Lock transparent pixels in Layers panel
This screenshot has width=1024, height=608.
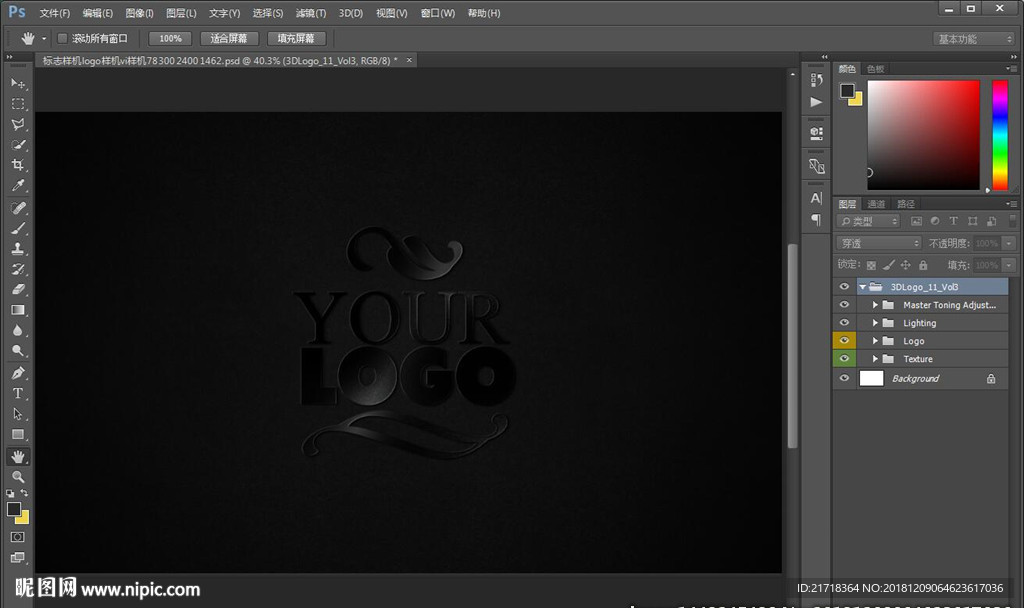tap(871, 265)
